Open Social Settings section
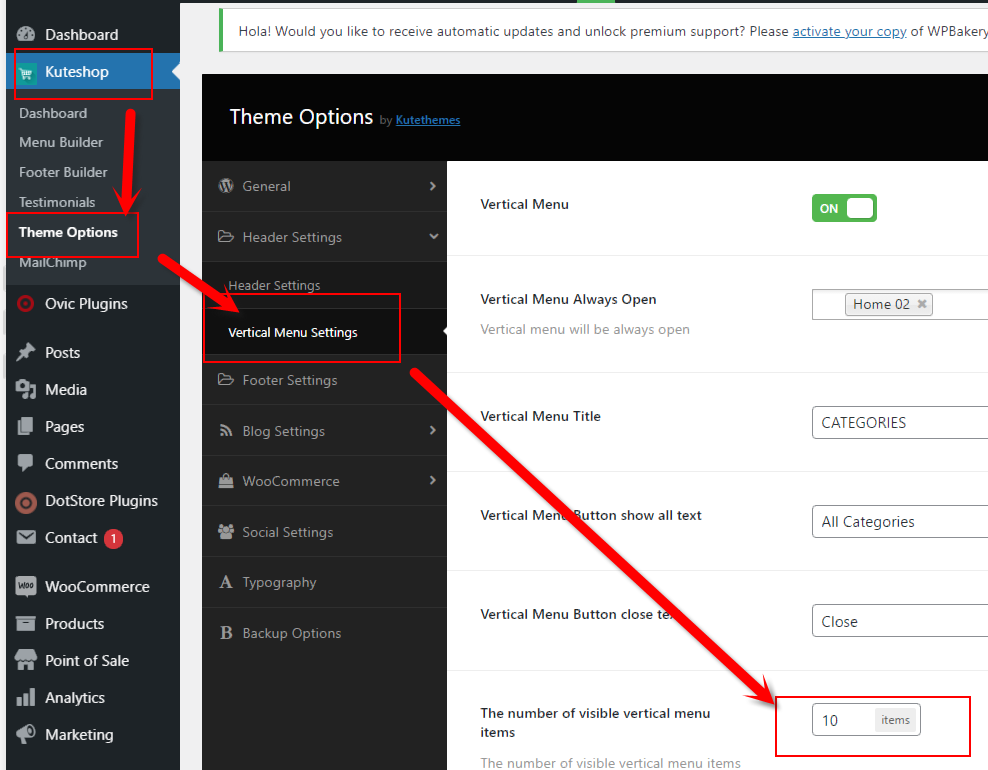Viewport: 988px width, 770px height. tap(325, 532)
